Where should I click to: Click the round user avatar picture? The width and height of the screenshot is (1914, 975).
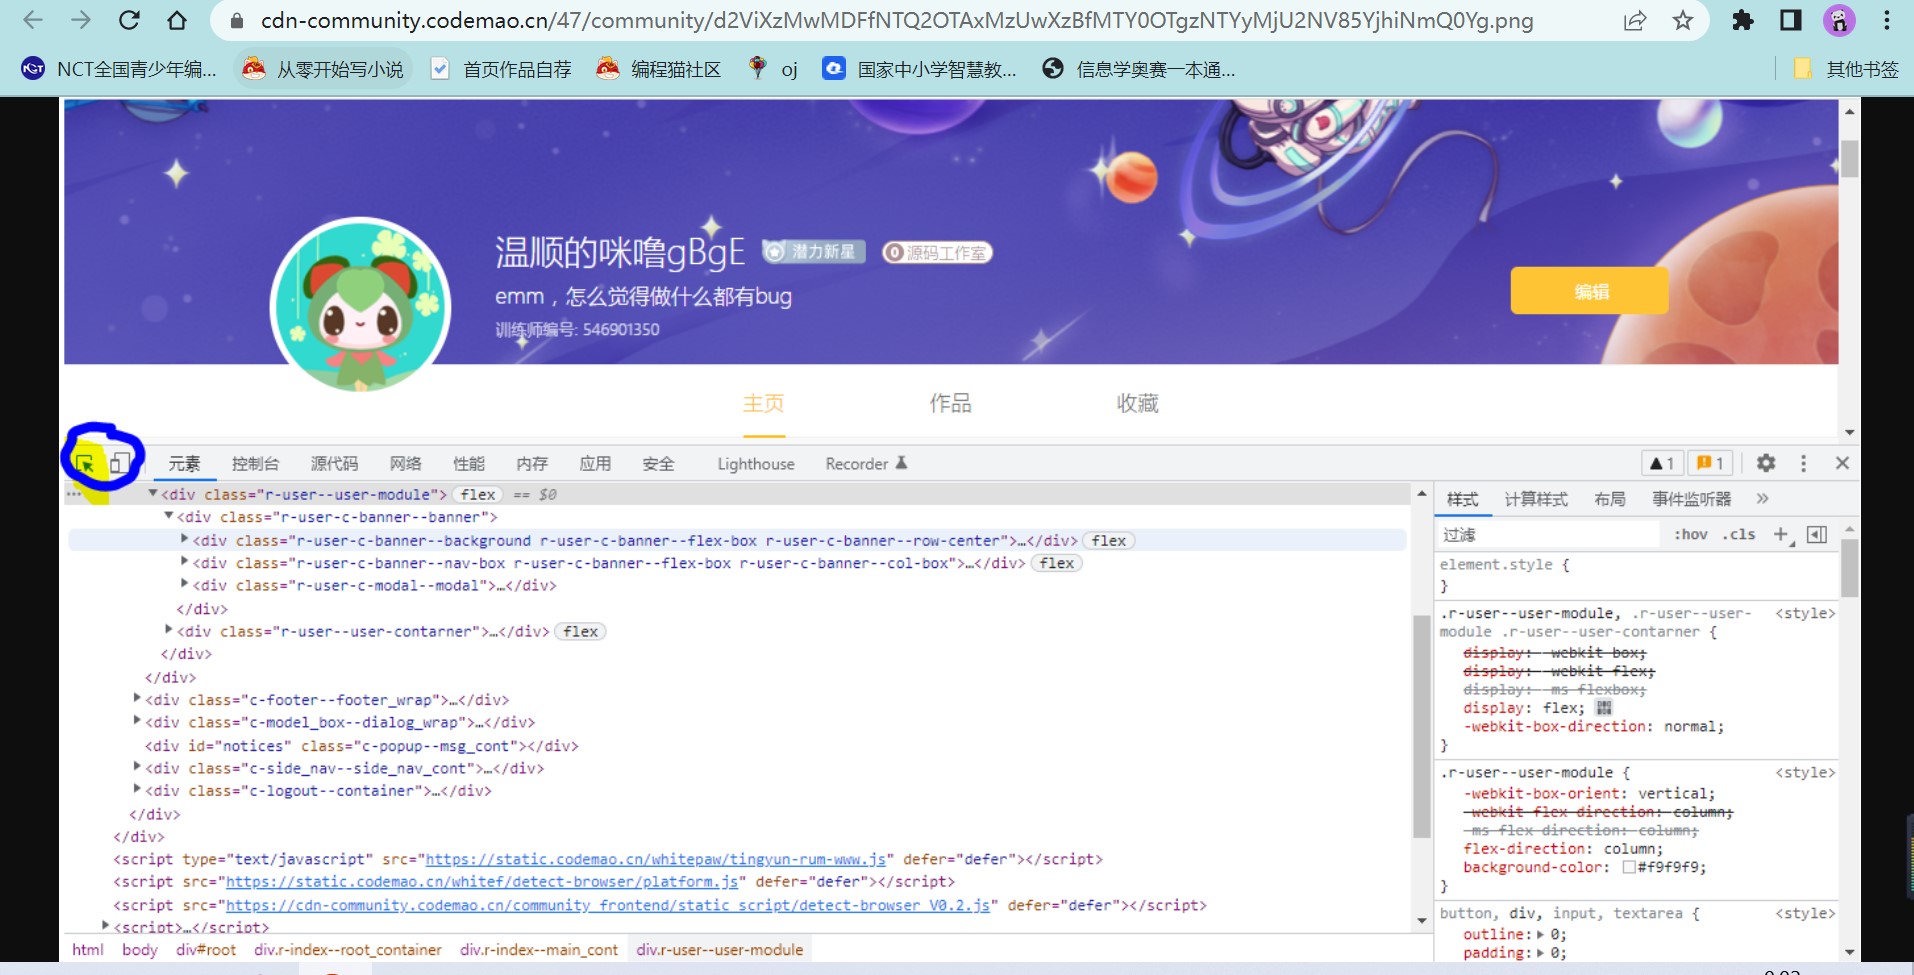[x=360, y=307]
